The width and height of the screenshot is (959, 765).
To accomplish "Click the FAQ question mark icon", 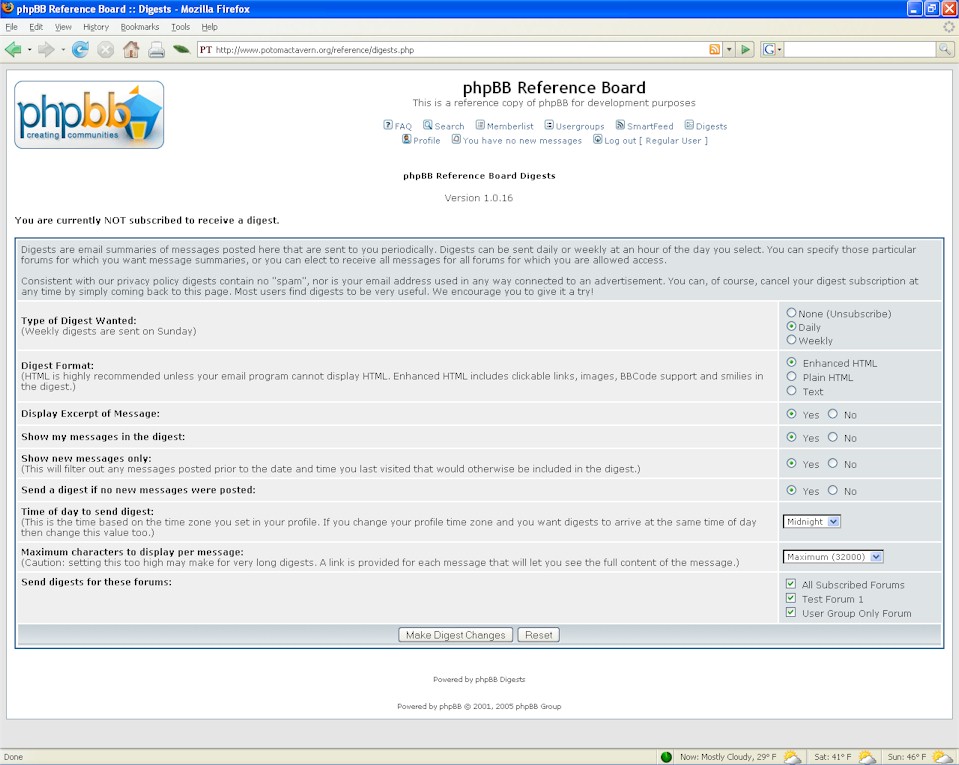I will (x=388, y=125).
